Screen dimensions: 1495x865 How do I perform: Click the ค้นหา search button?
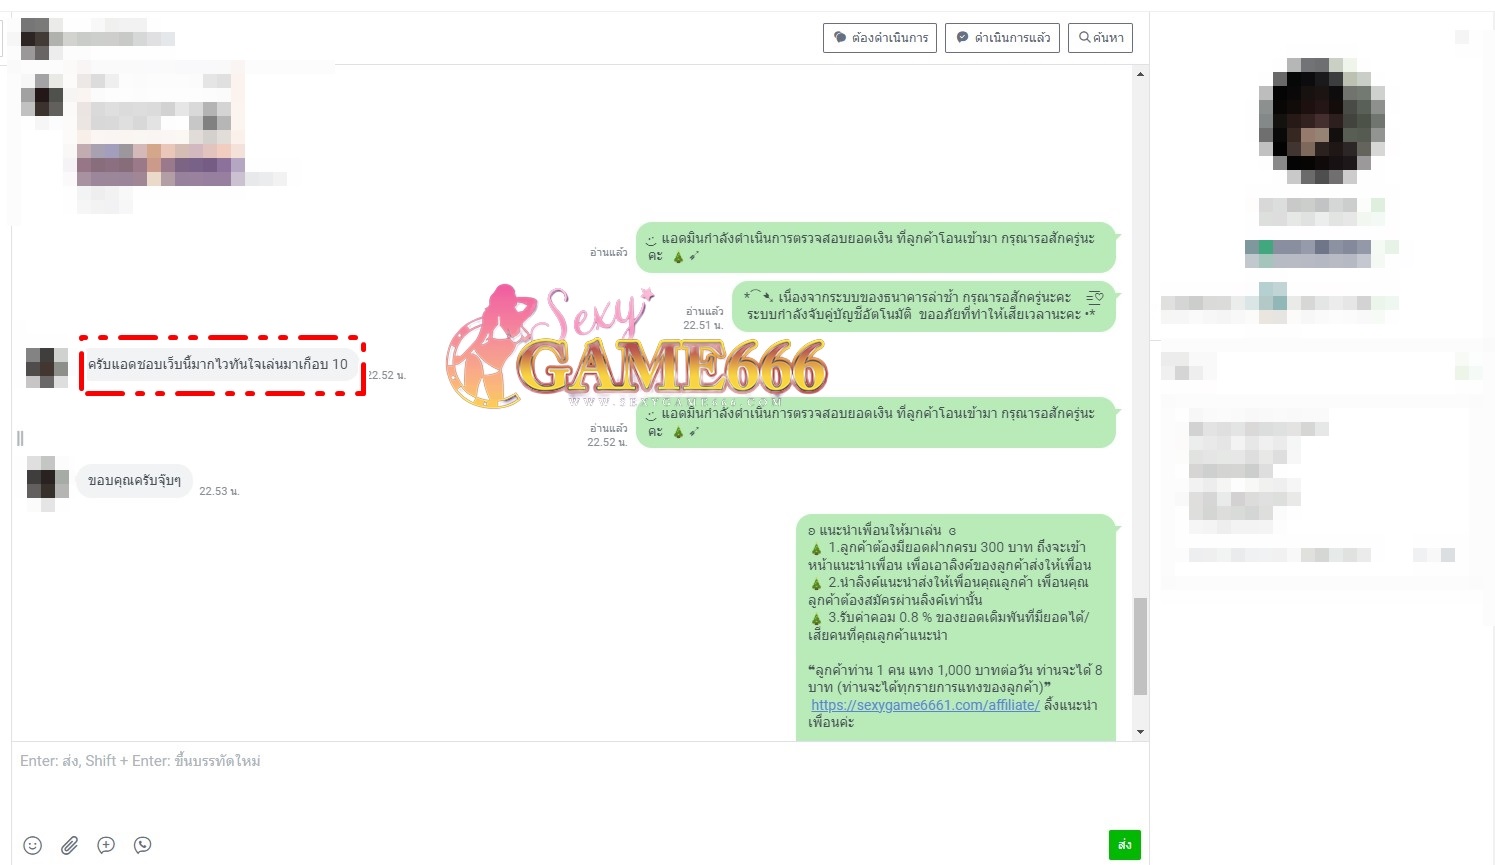pyautogui.click(x=1100, y=38)
